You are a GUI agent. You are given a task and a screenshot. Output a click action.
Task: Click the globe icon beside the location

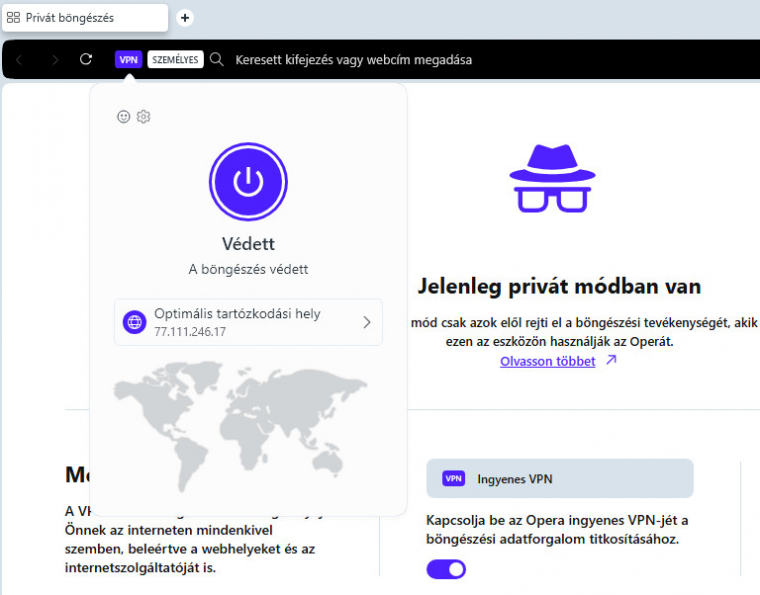(x=134, y=322)
